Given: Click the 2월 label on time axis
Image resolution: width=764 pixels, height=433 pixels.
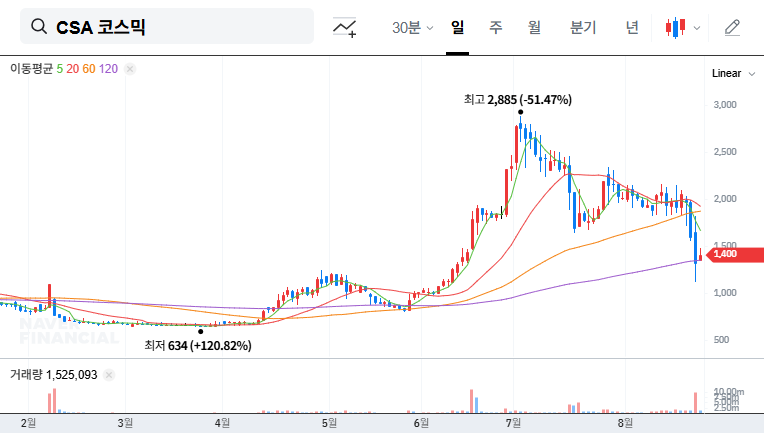Looking at the screenshot, I should click(28, 423).
